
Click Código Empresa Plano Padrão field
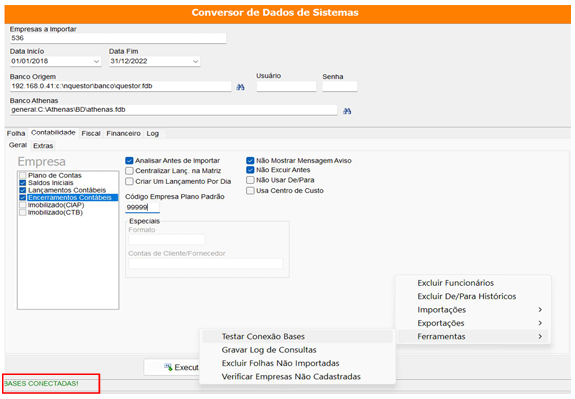tap(142, 207)
